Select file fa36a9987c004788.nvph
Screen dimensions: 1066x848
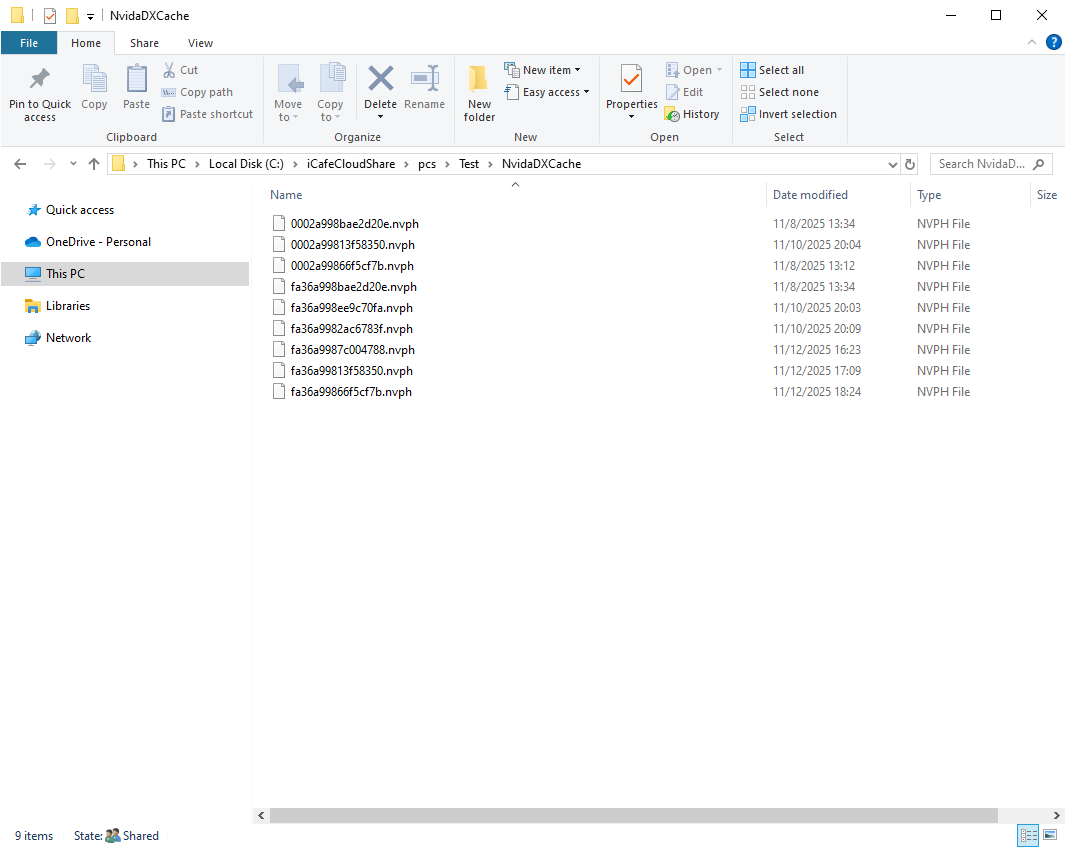(x=352, y=350)
